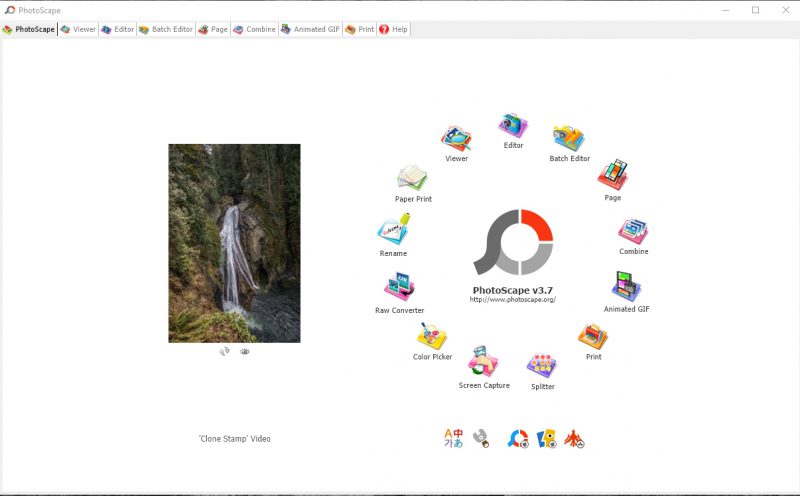This screenshot has height=496, width=800.
Task: Click the waterfall photo thumbnail
Action: (x=234, y=243)
